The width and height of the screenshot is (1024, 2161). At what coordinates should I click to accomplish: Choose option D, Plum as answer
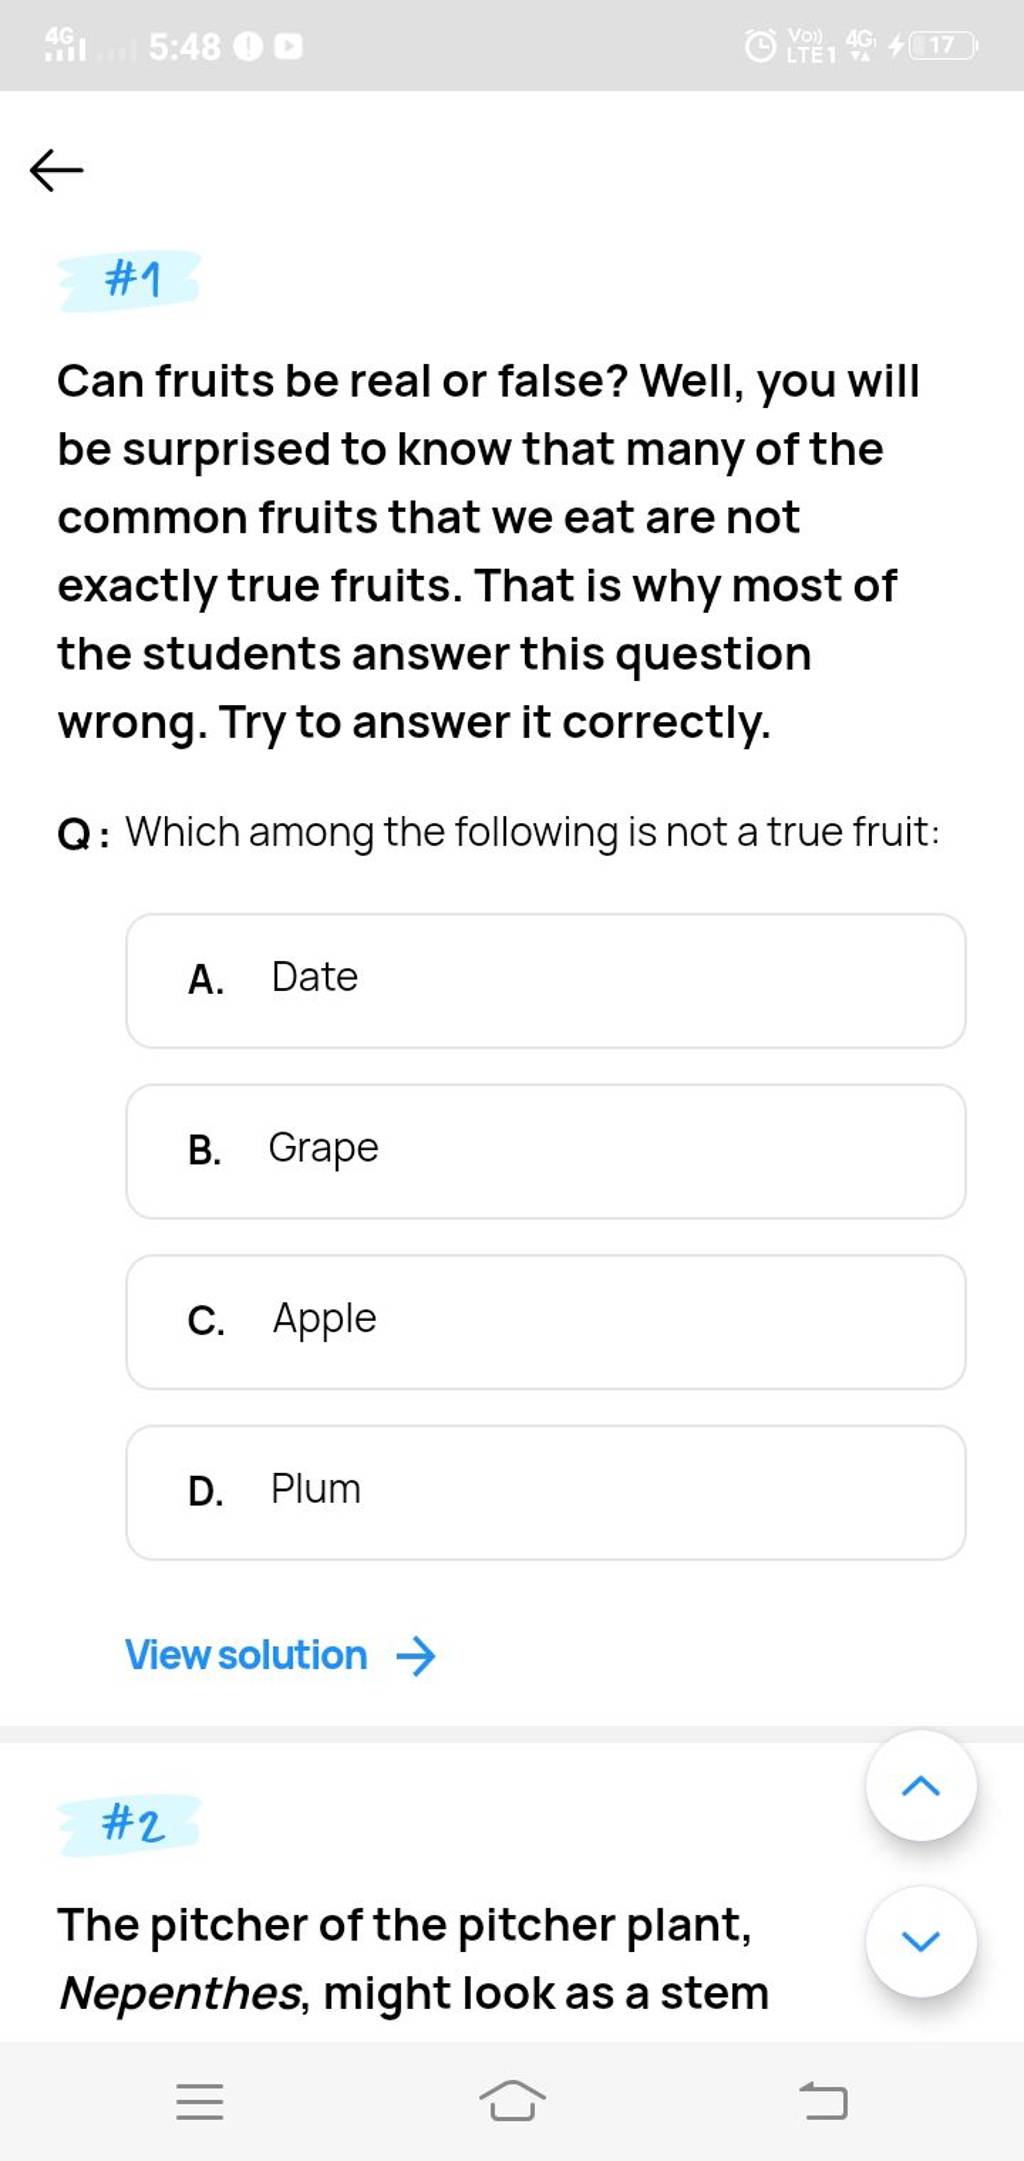pos(545,1489)
